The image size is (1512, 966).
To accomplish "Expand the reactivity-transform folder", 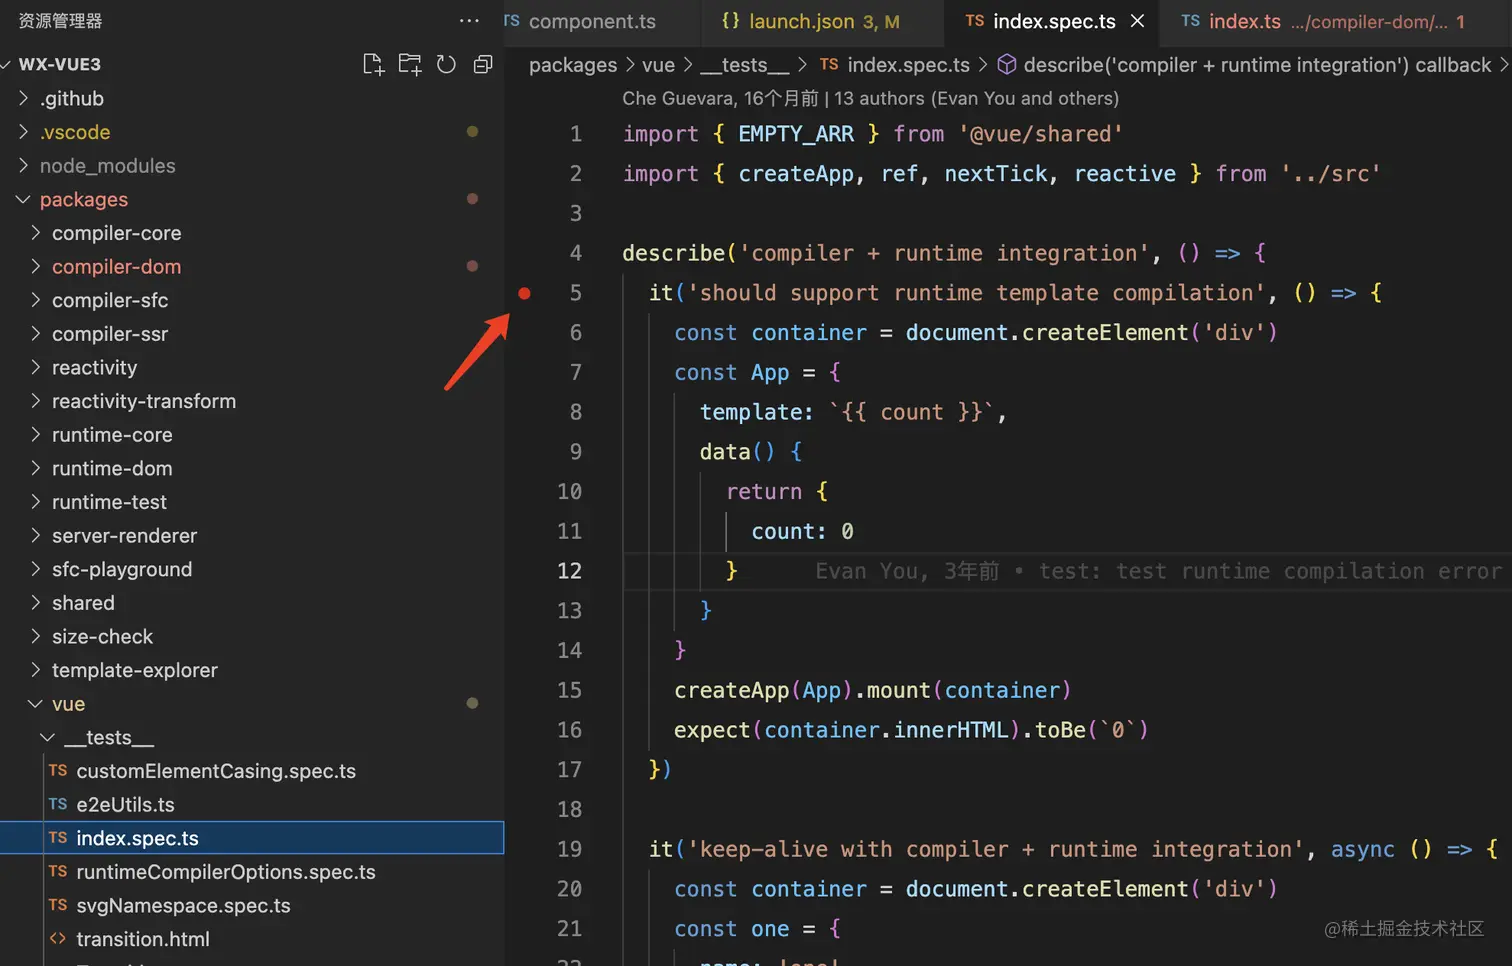I will [x=252, y=401].
